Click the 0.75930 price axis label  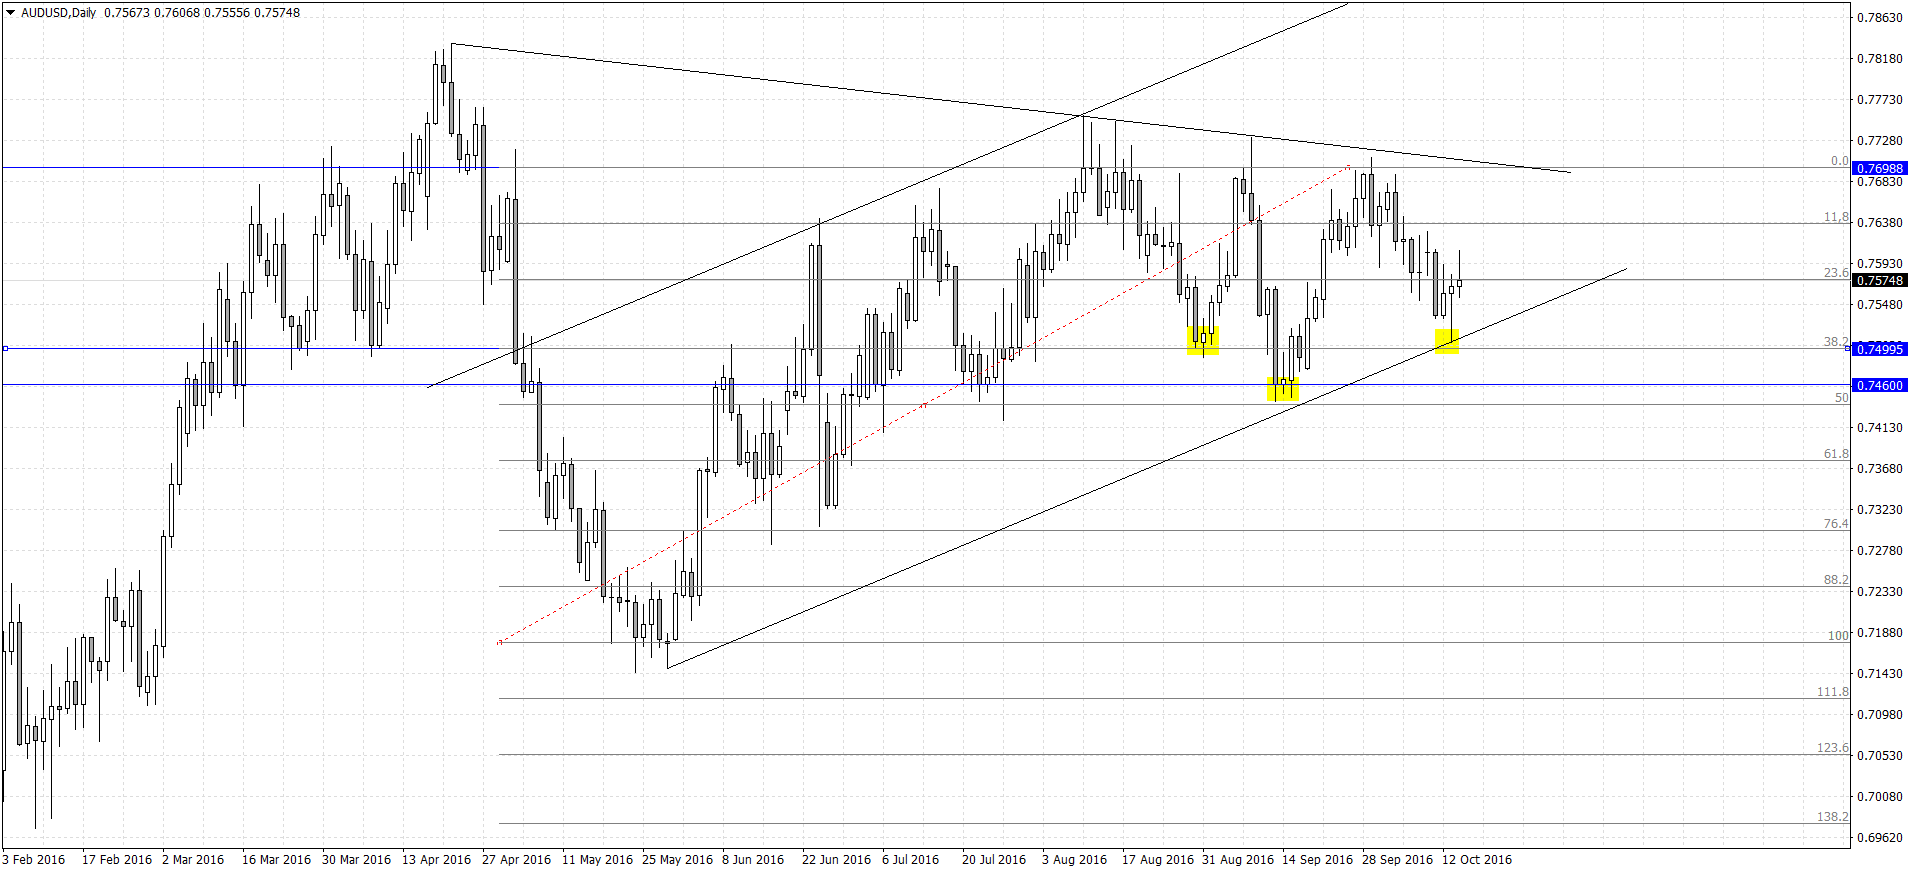click(1880, 264)
